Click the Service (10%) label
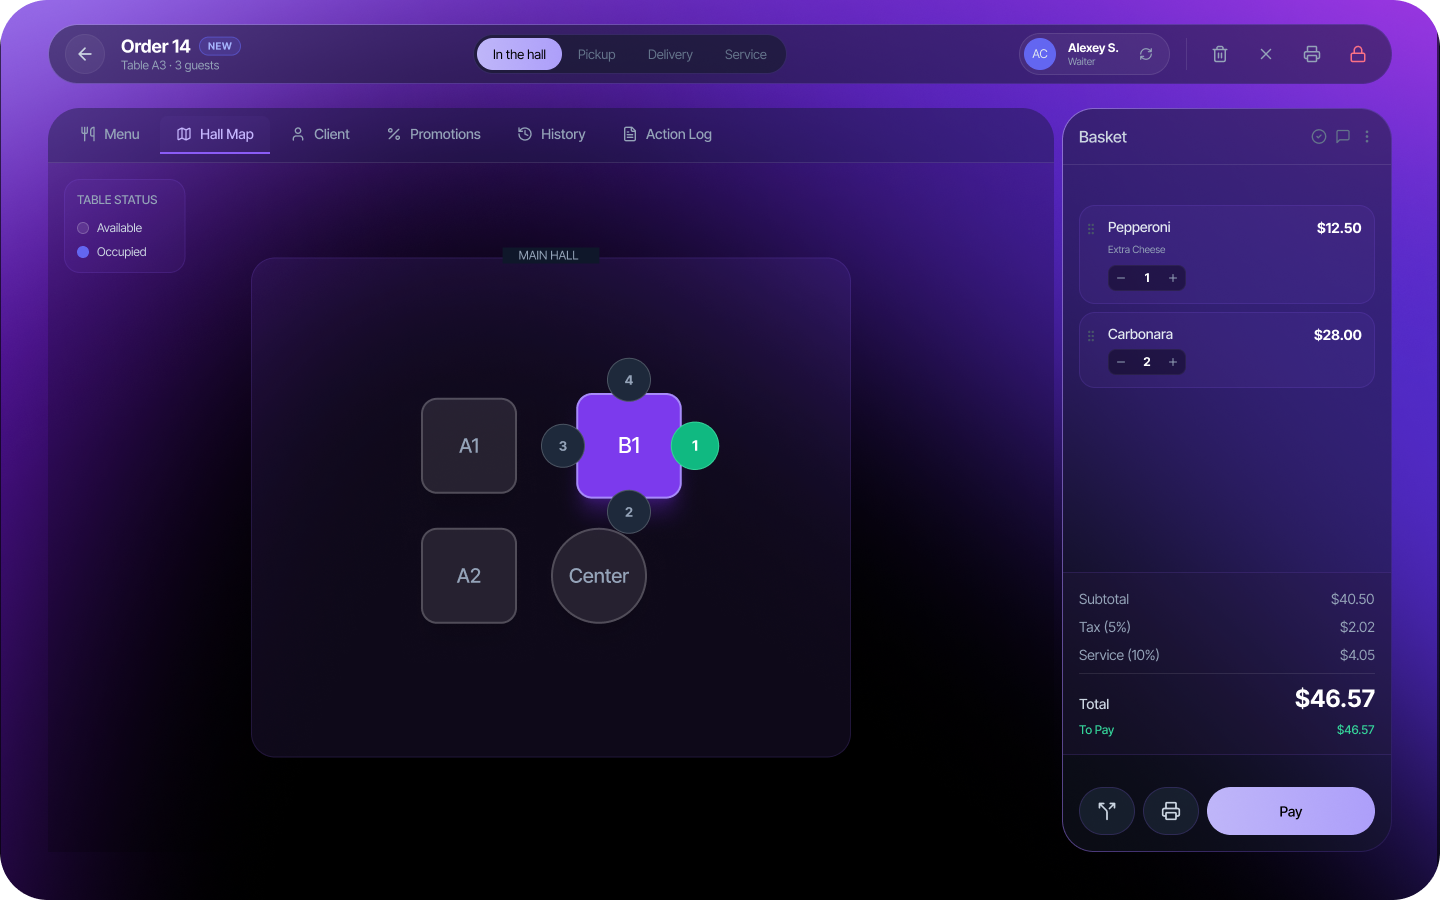Viewport: 1440px width, 900px height. 1119,655
